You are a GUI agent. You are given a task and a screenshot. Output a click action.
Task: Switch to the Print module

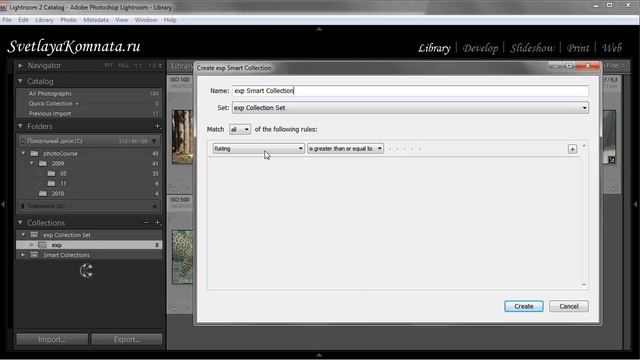(578, 48)
